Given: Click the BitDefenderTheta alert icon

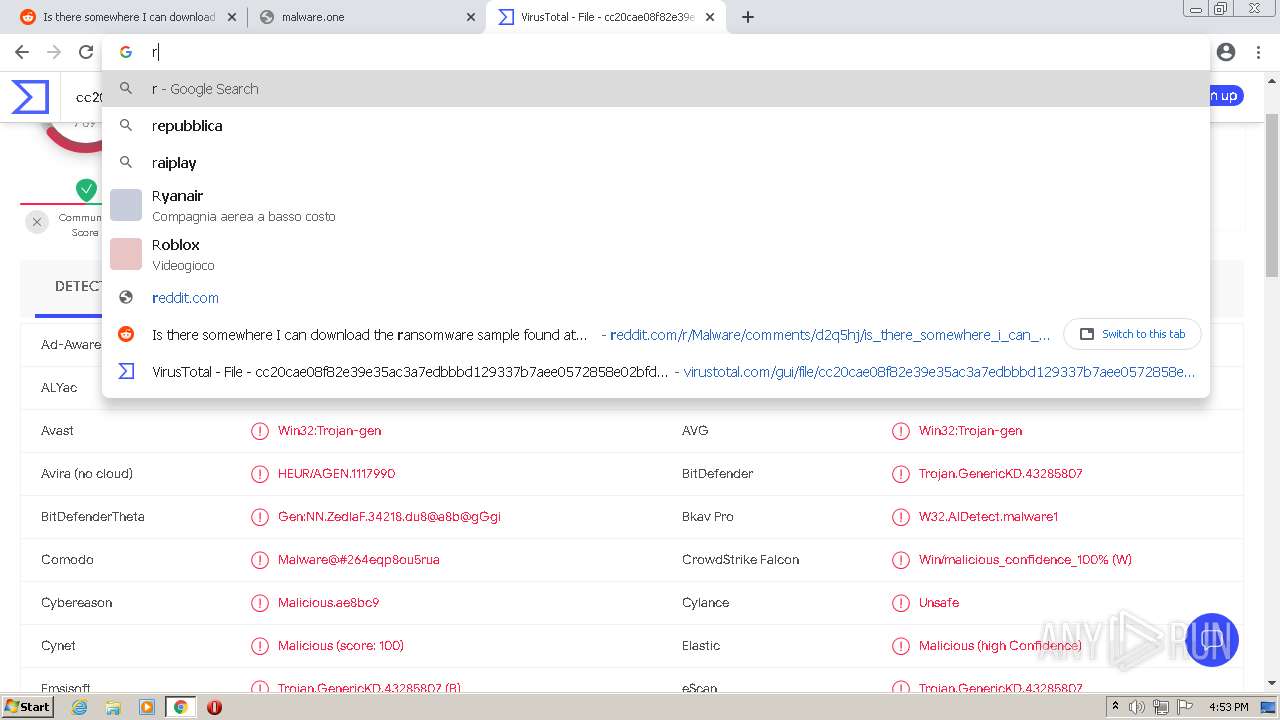Looking at the screenshot, I should click(259, 517).
